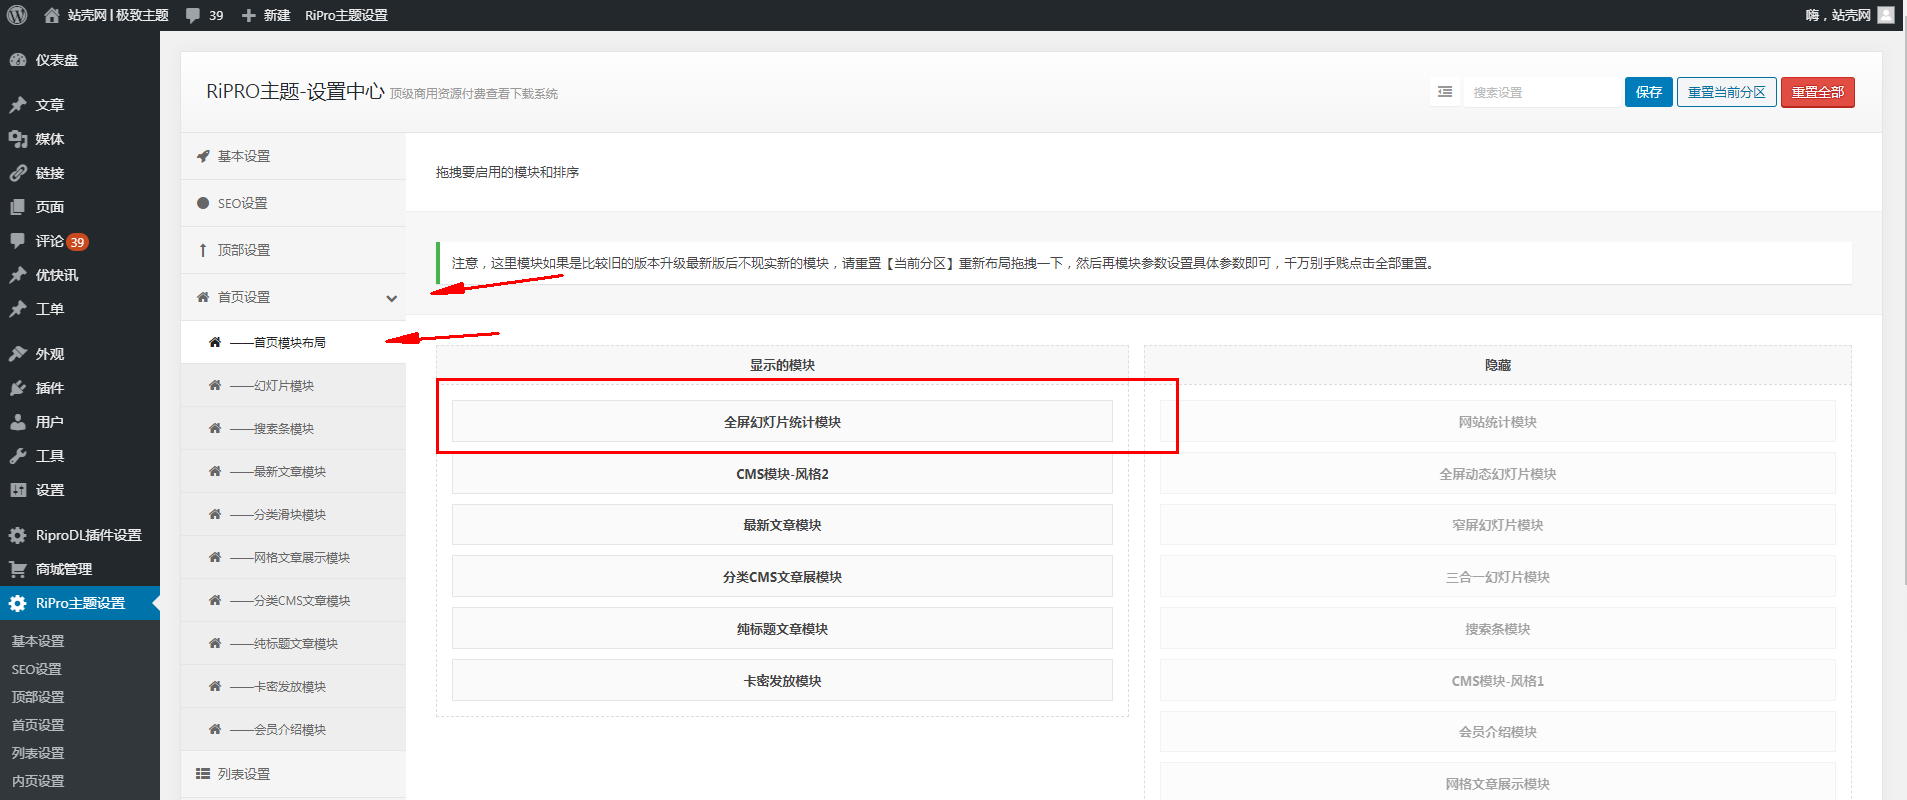Select hidden 网站统计模块 block
Screen dimensions: 1907x800
click(1498, 422)
